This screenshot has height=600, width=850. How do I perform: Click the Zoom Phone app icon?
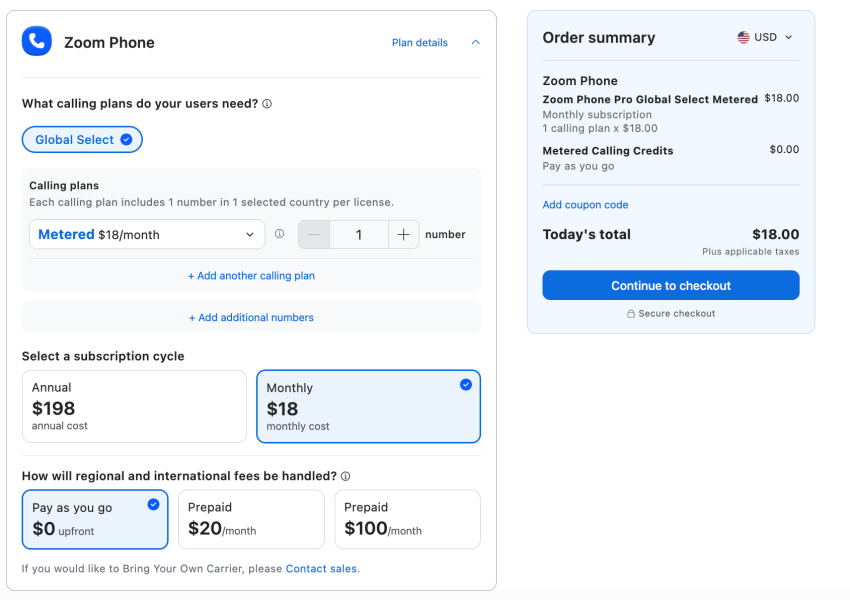[x=37, y=41]
